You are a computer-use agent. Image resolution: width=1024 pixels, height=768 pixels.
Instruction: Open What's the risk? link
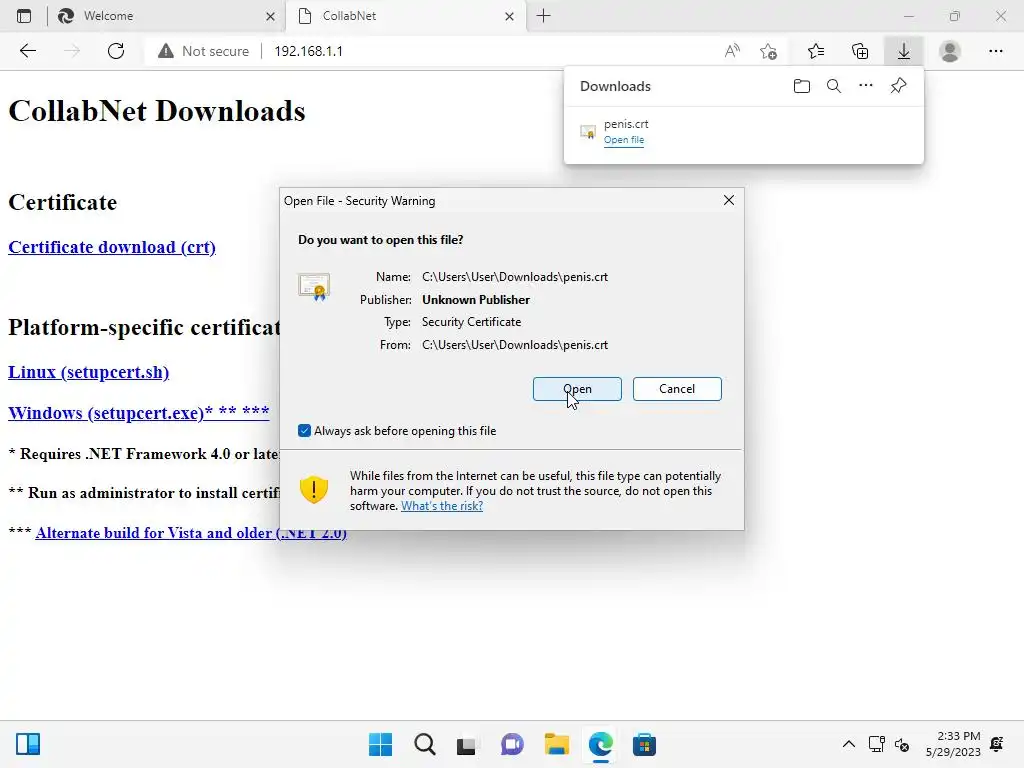(442, 506)
